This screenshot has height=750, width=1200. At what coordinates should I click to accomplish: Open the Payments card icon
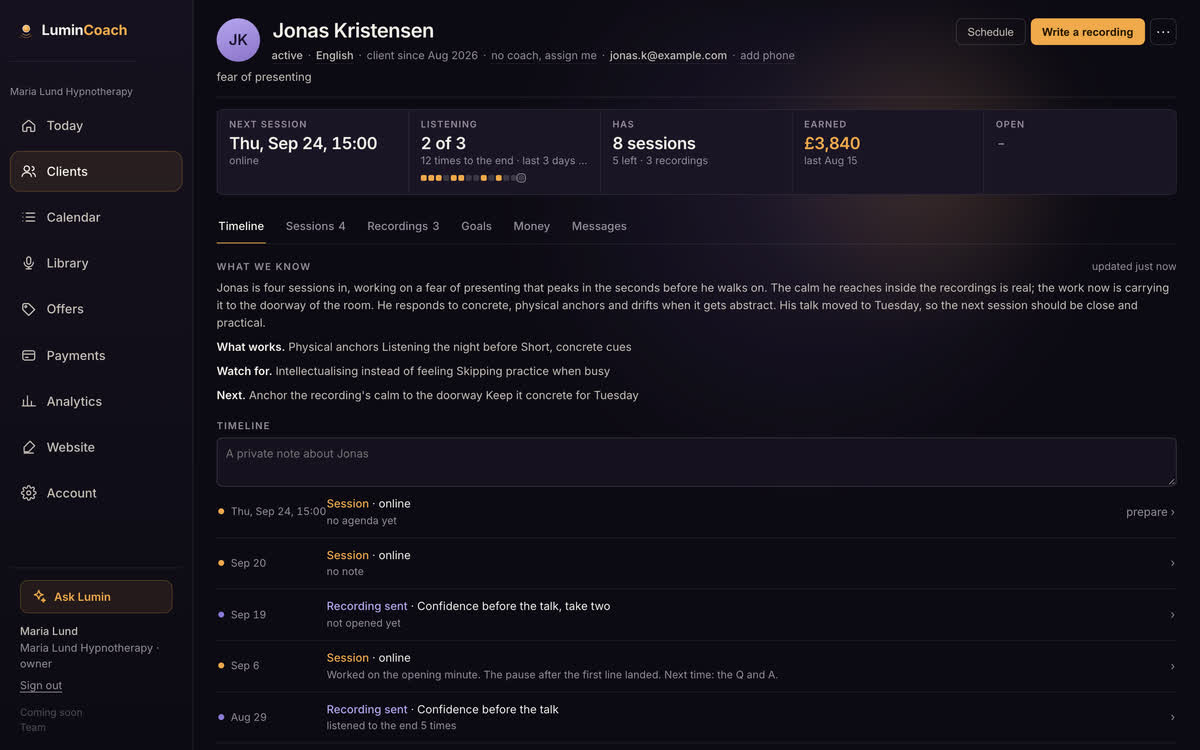[28, 355]
